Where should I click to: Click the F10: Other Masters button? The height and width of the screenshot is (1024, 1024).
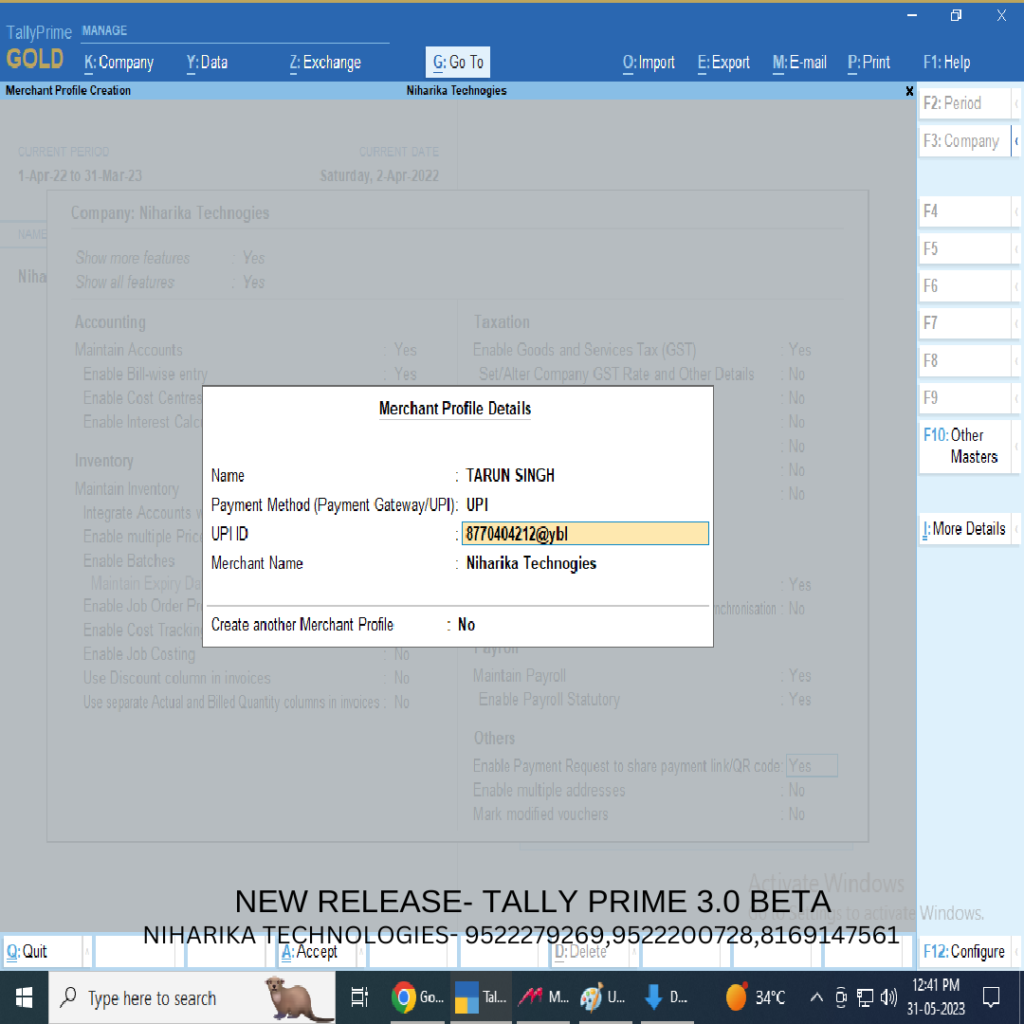pos(965,446)
